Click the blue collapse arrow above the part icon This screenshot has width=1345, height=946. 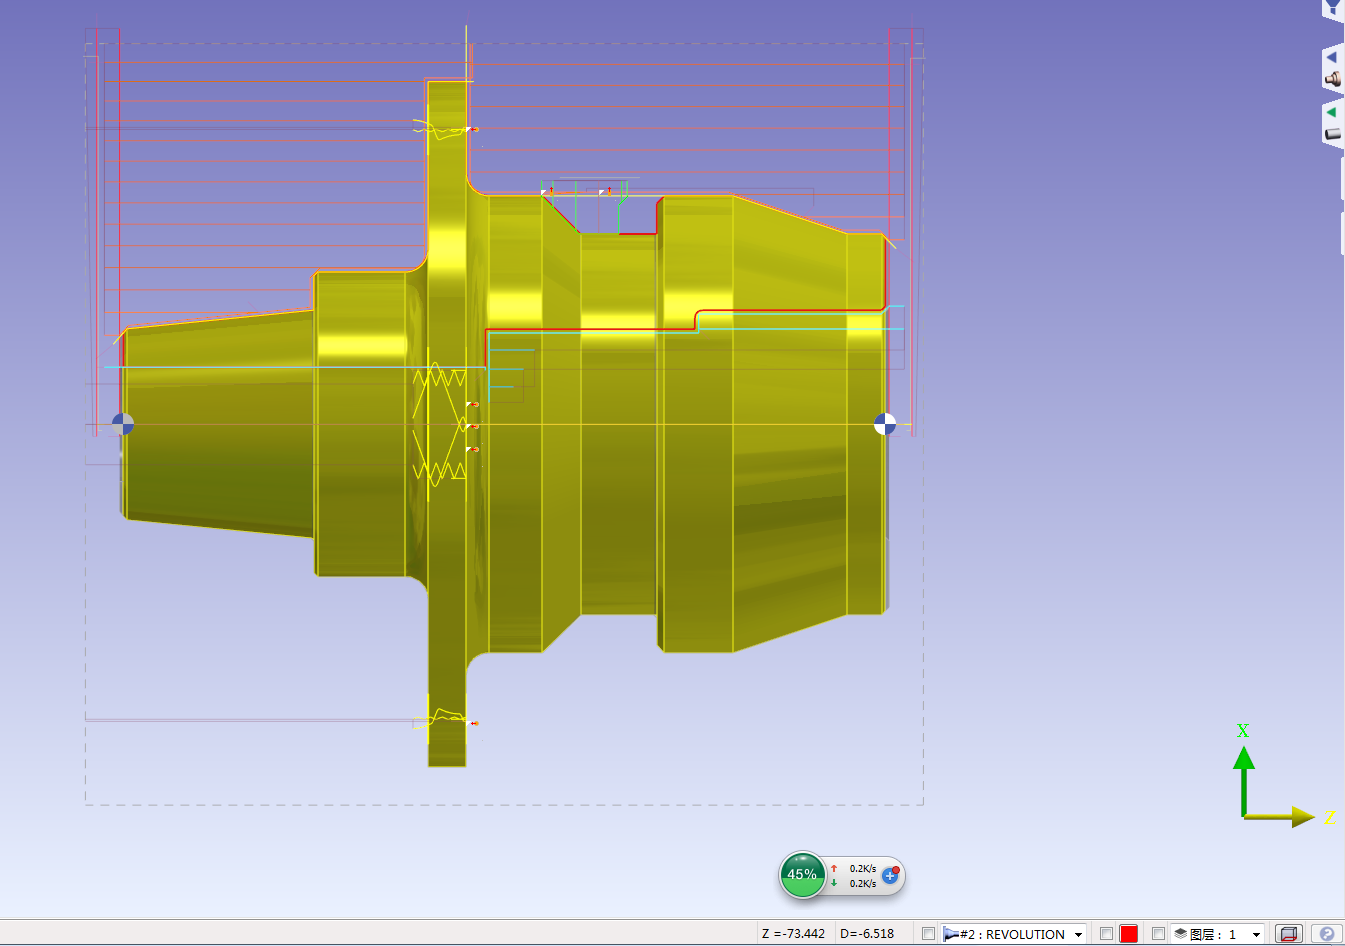[x=1331, y=57]
